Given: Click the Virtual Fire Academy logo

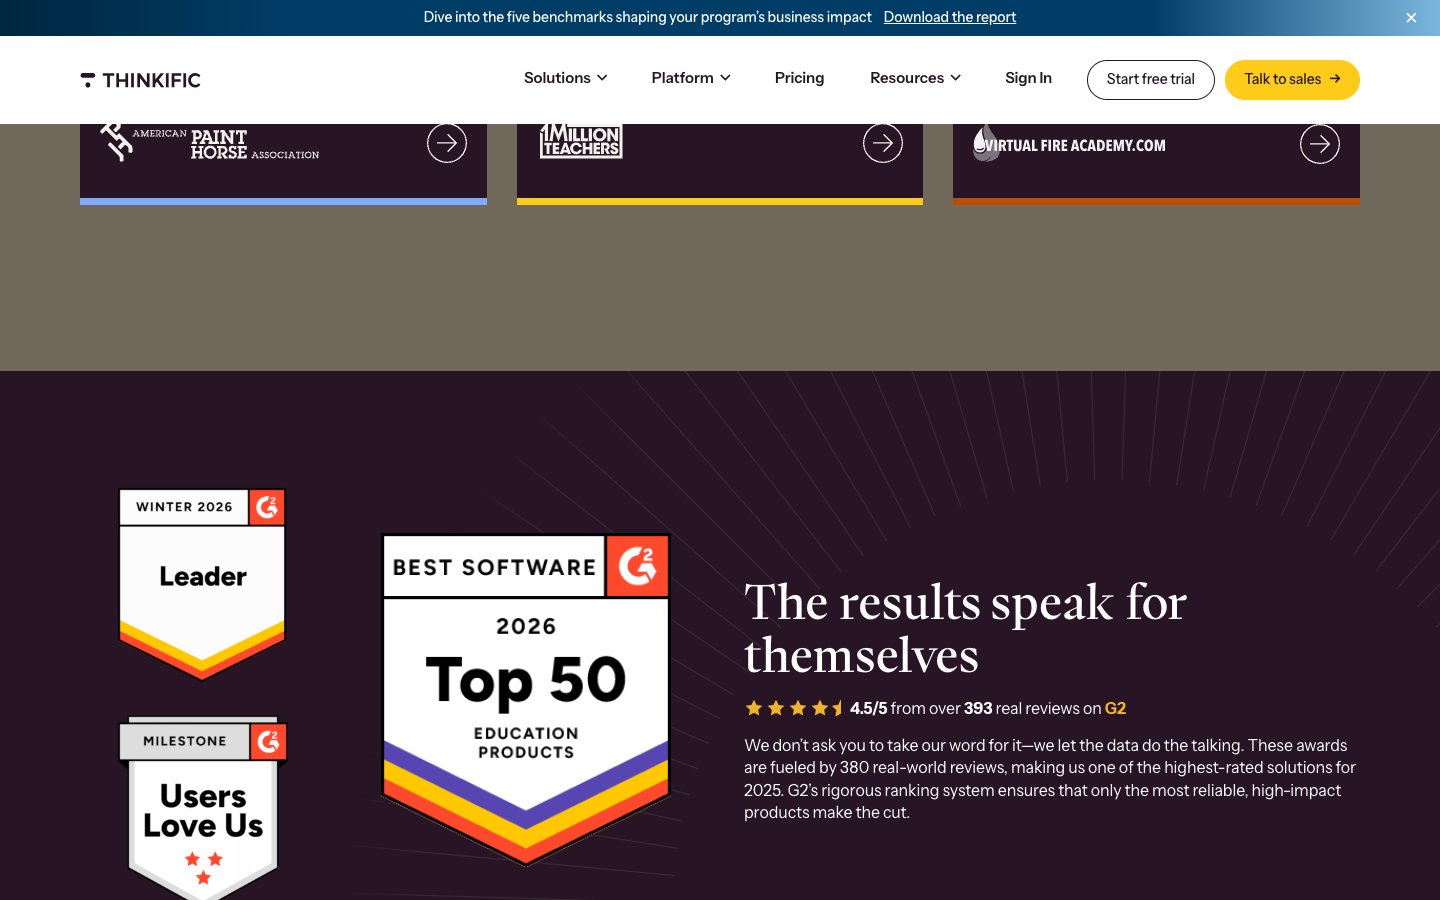Looking at the screenshot, I should [1069, 145].
